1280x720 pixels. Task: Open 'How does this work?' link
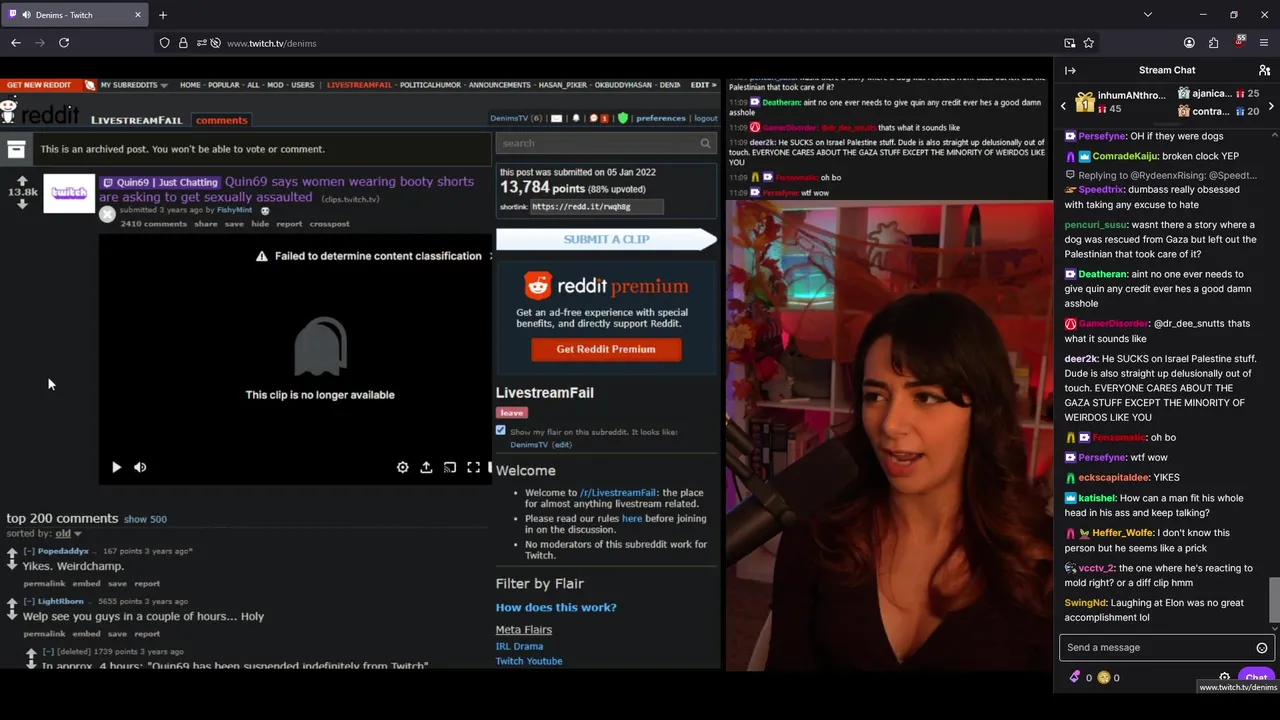[x=556, y=607]
